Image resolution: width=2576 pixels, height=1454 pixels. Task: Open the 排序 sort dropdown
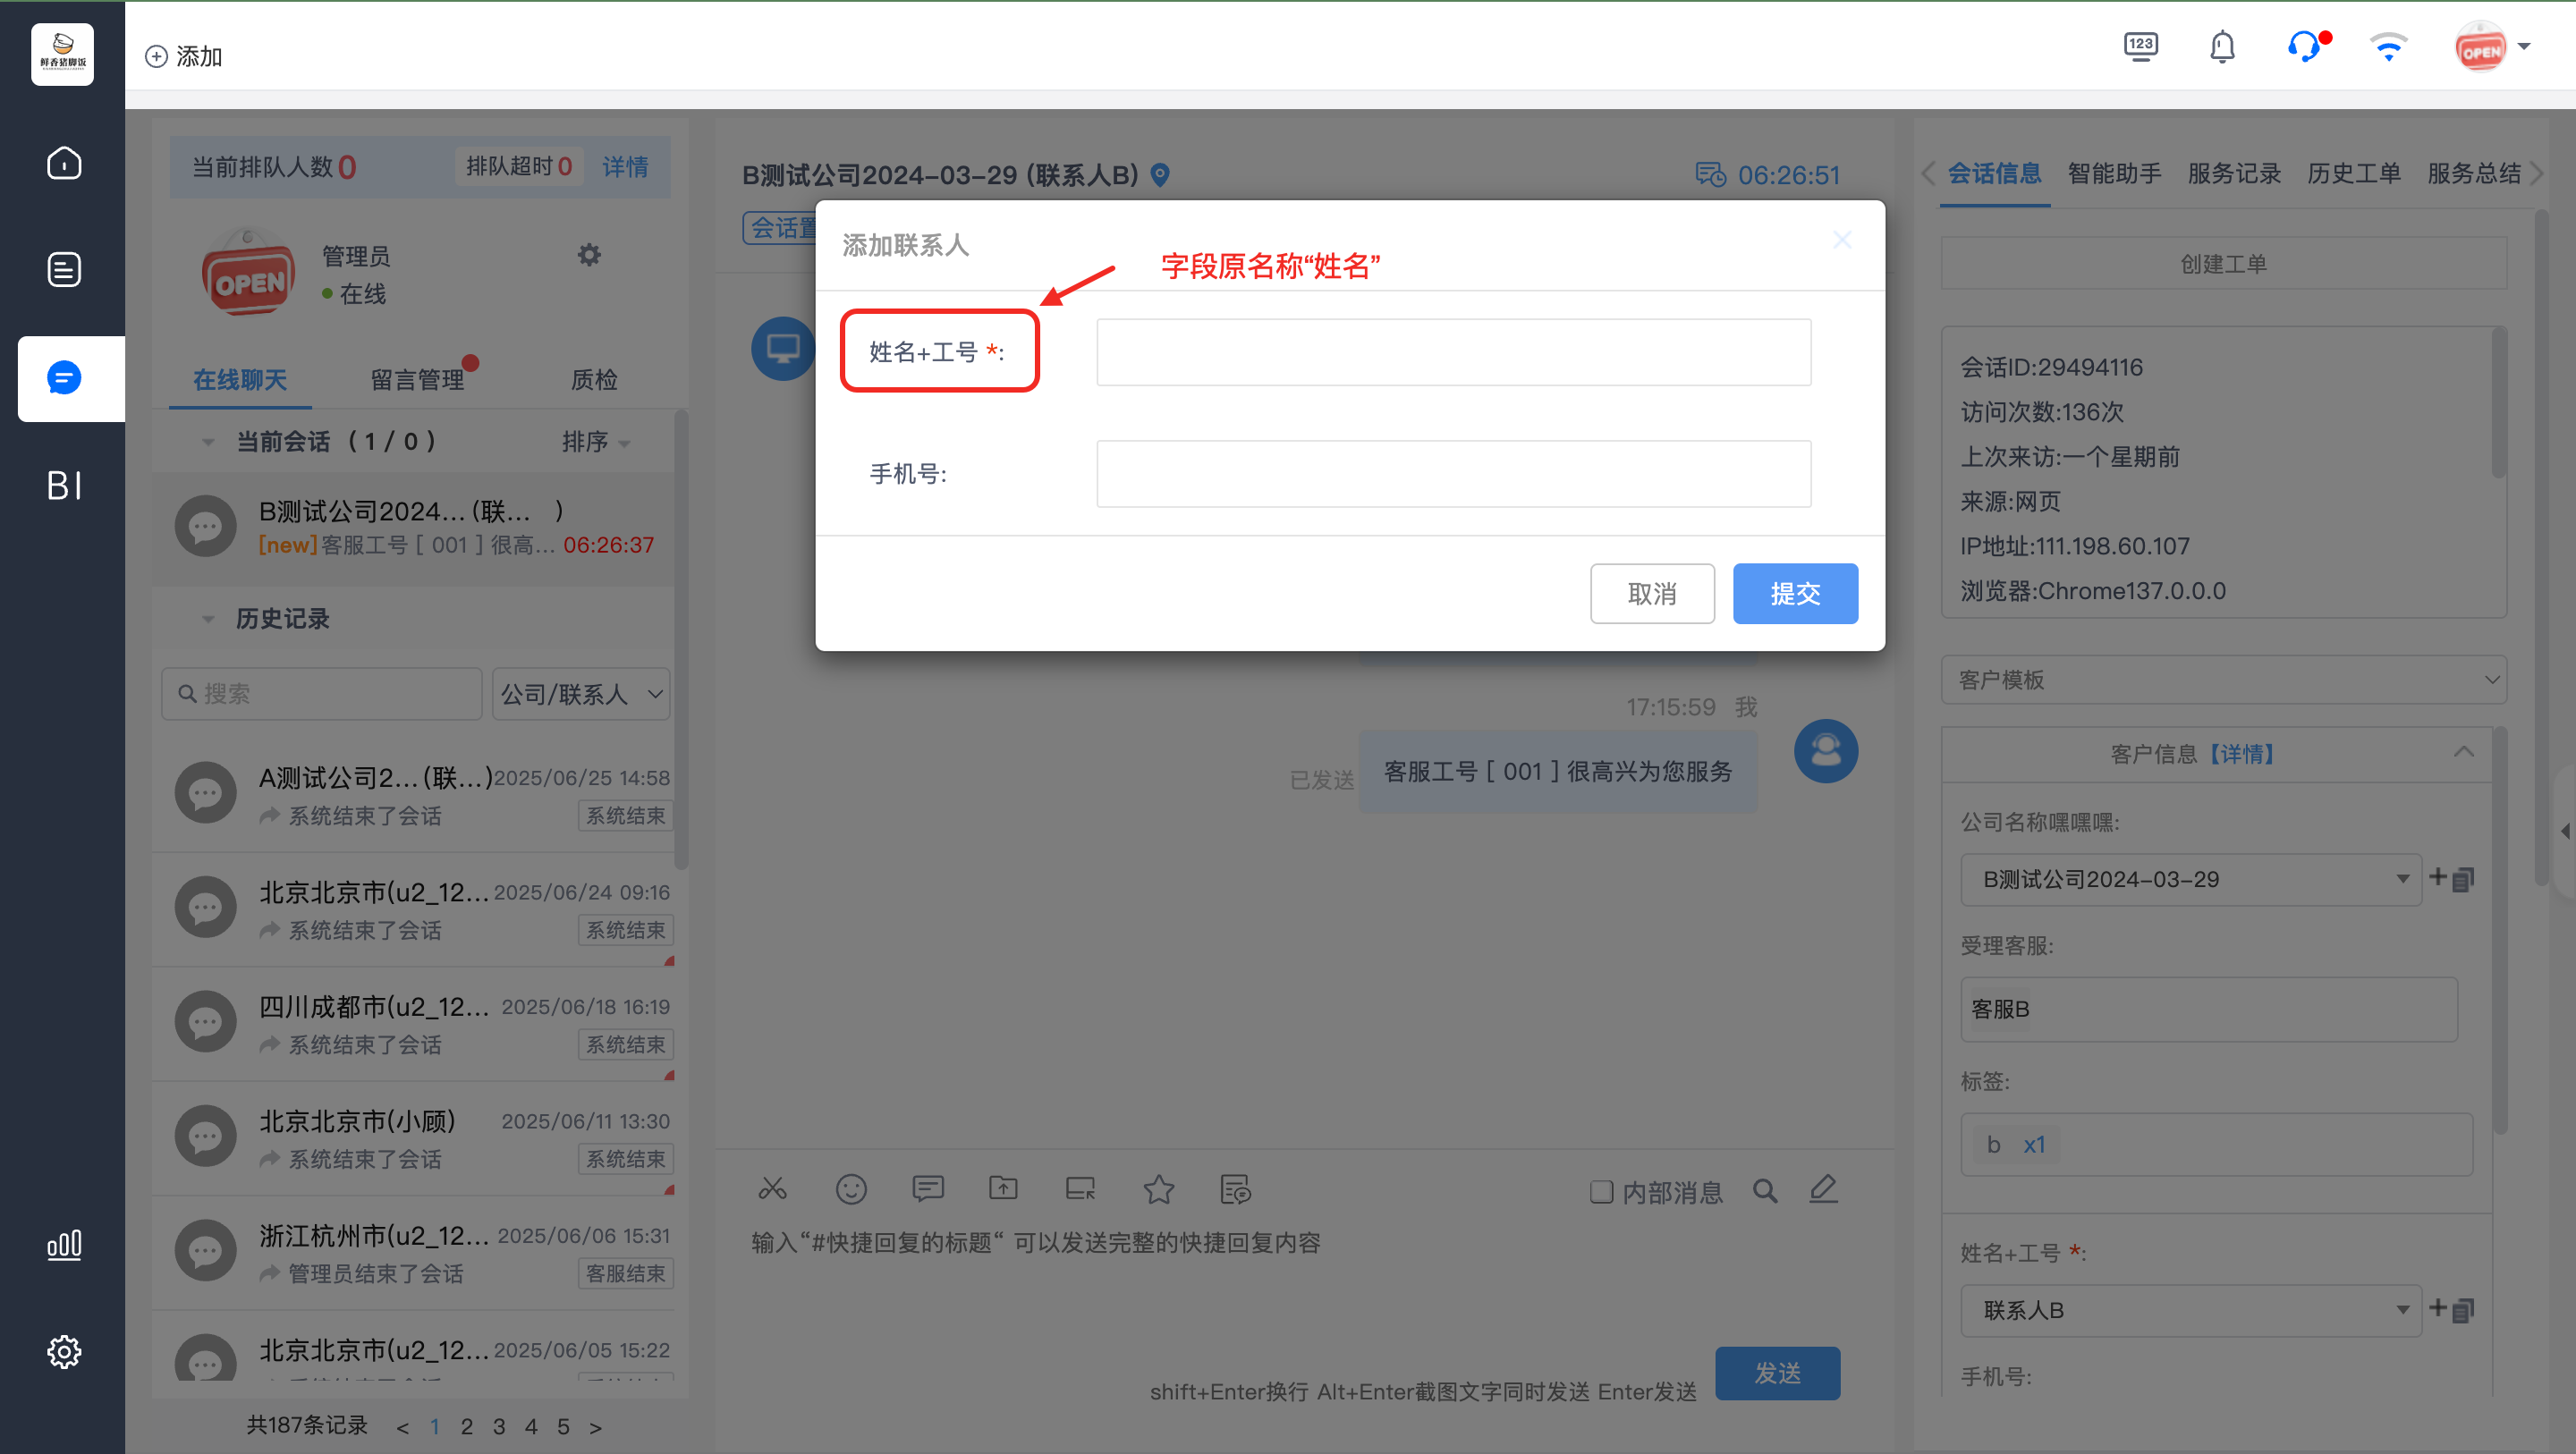click(x=596, y=442)
